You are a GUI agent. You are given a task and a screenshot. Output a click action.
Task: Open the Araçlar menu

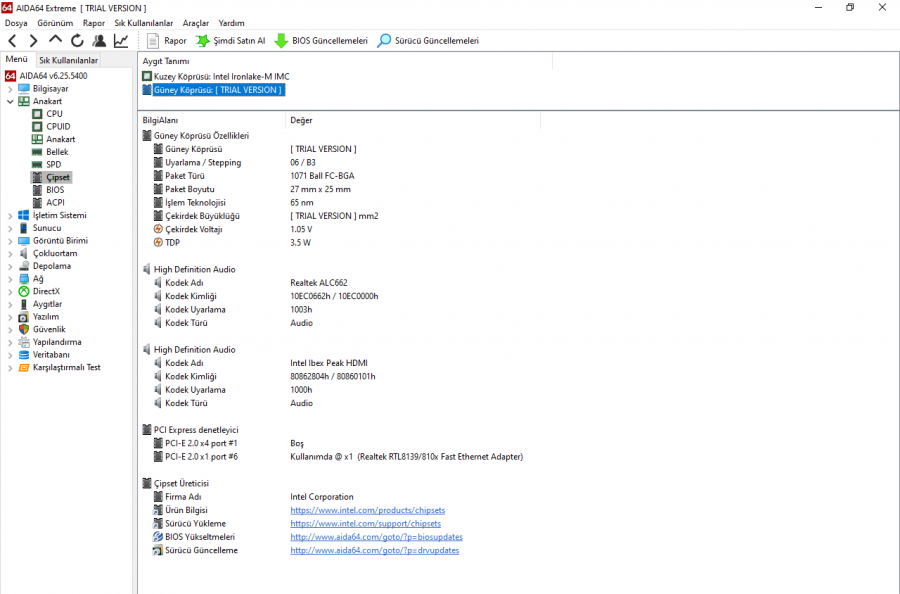195,23
